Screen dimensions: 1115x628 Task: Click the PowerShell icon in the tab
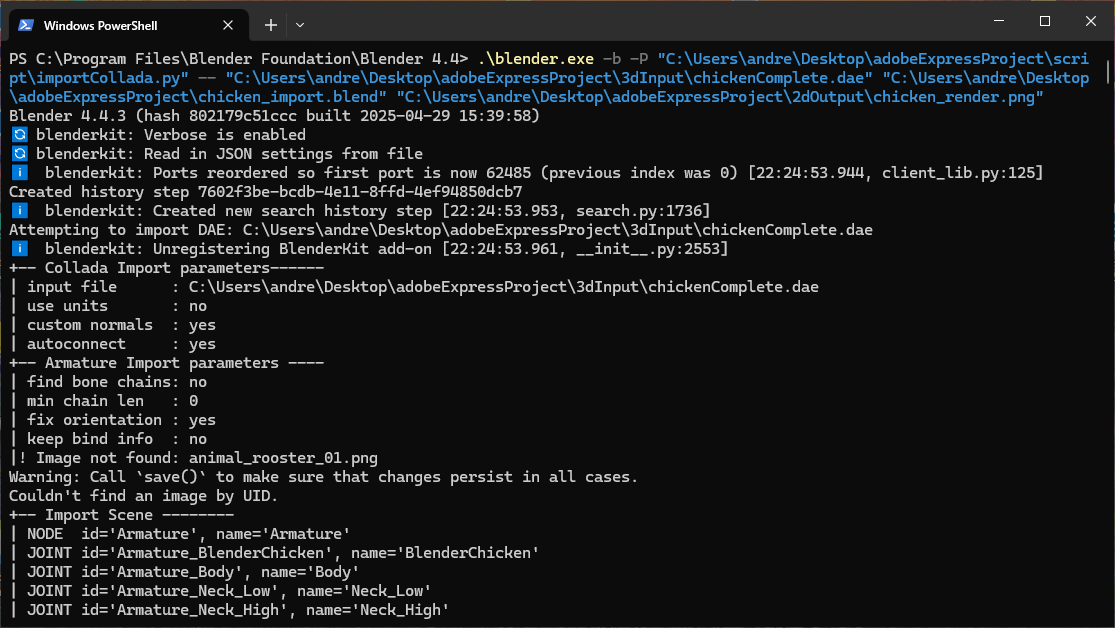[x=26, y=25]
